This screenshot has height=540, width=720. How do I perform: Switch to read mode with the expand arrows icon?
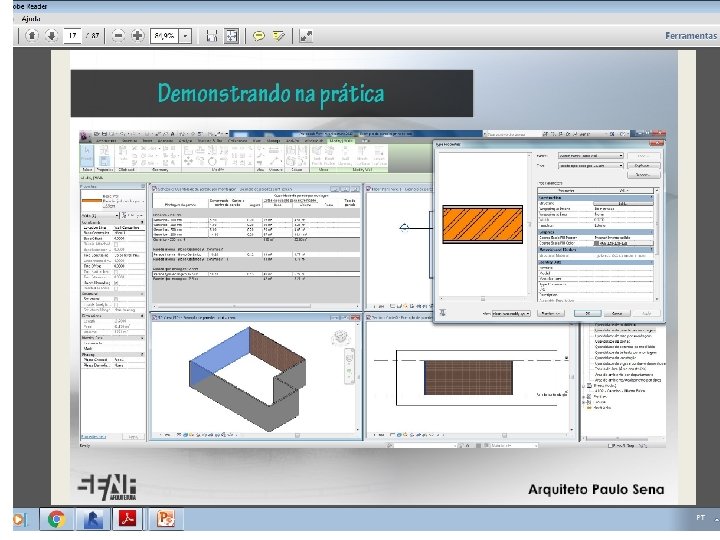(305, 36)
